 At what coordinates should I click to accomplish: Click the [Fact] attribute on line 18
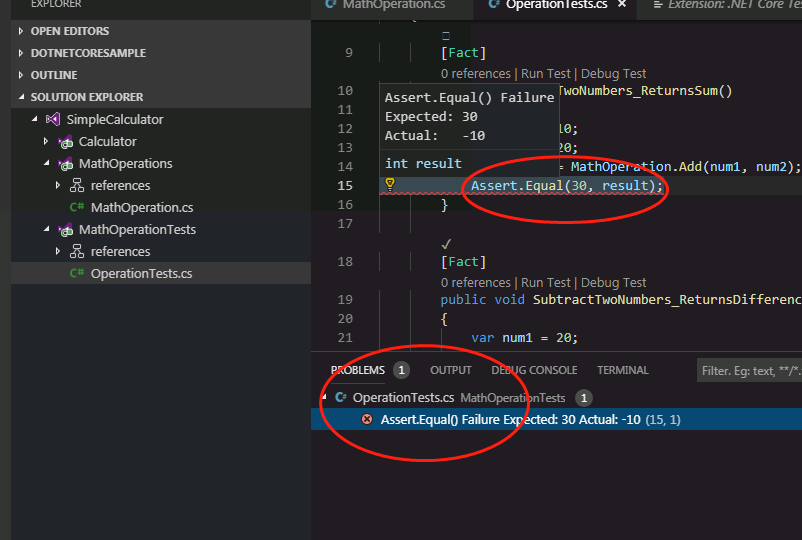(463, 262)
